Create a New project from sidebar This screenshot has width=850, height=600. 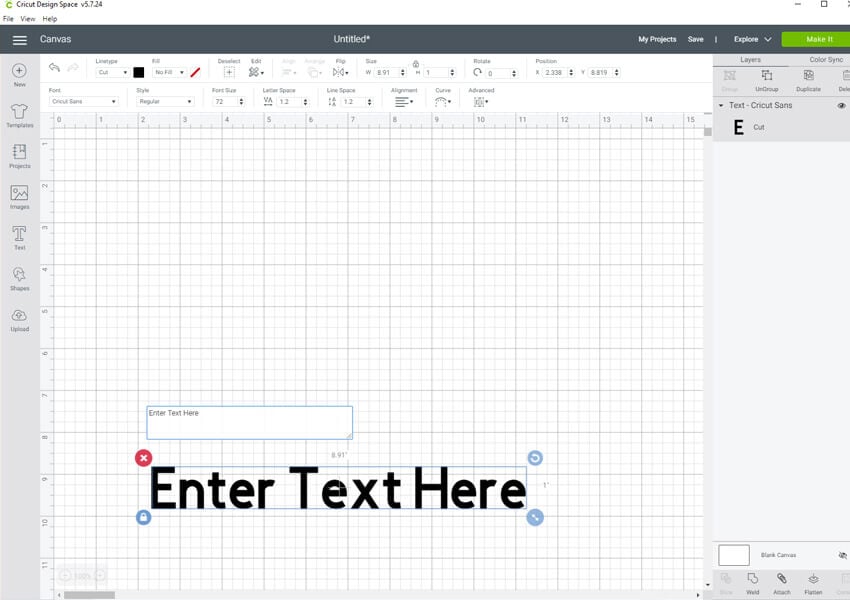coord(20,75)
